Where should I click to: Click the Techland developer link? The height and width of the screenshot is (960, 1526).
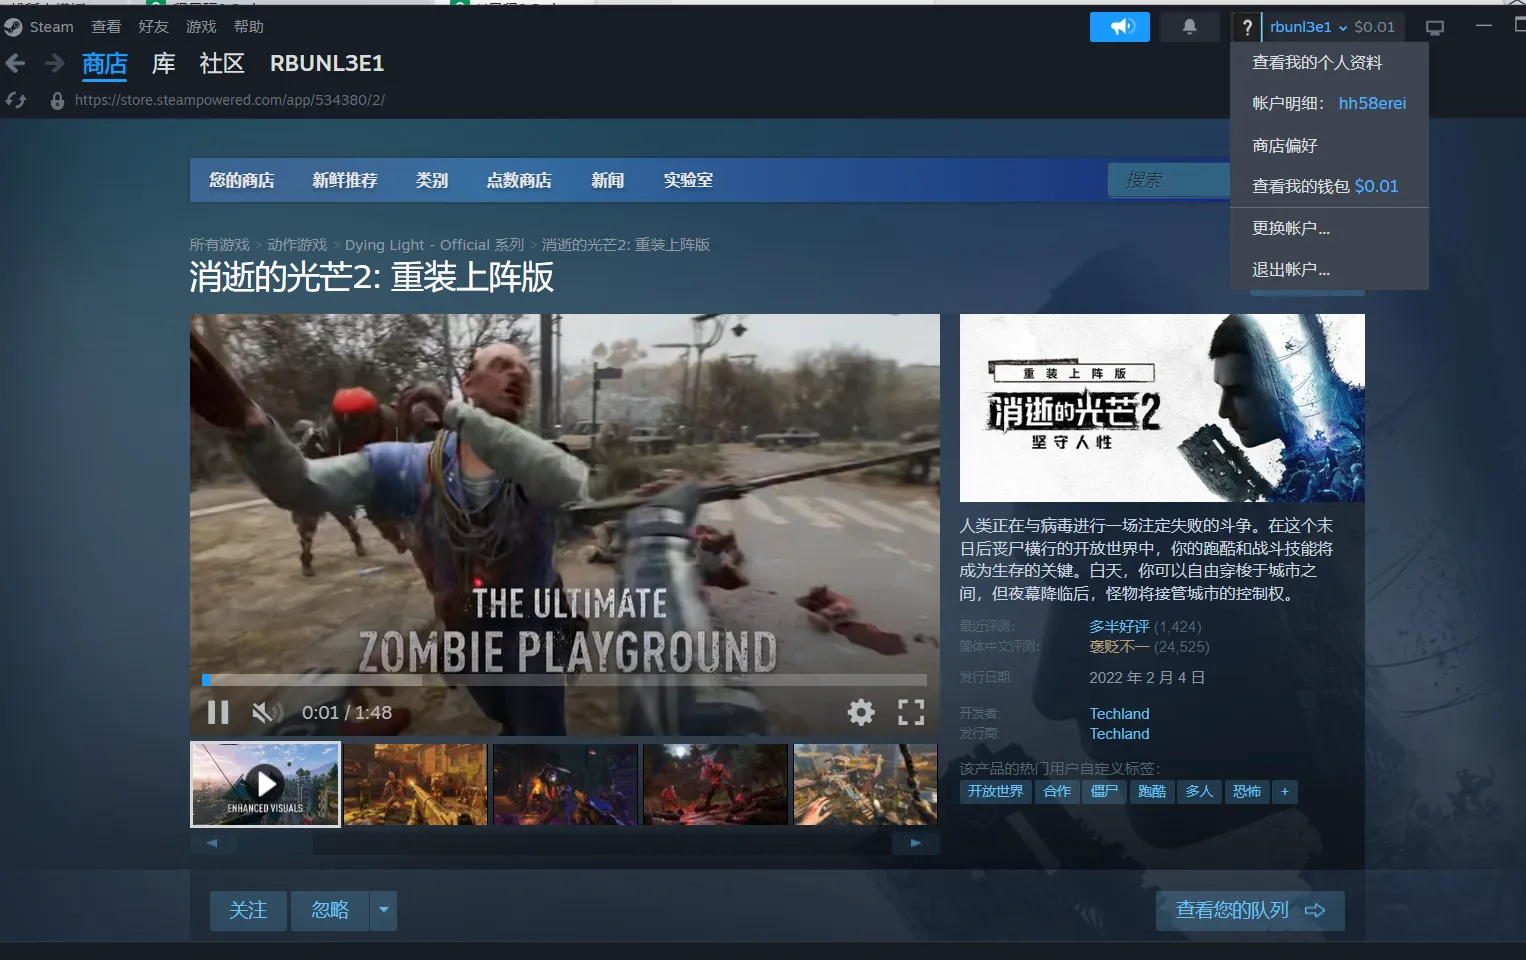[1119, 714]
